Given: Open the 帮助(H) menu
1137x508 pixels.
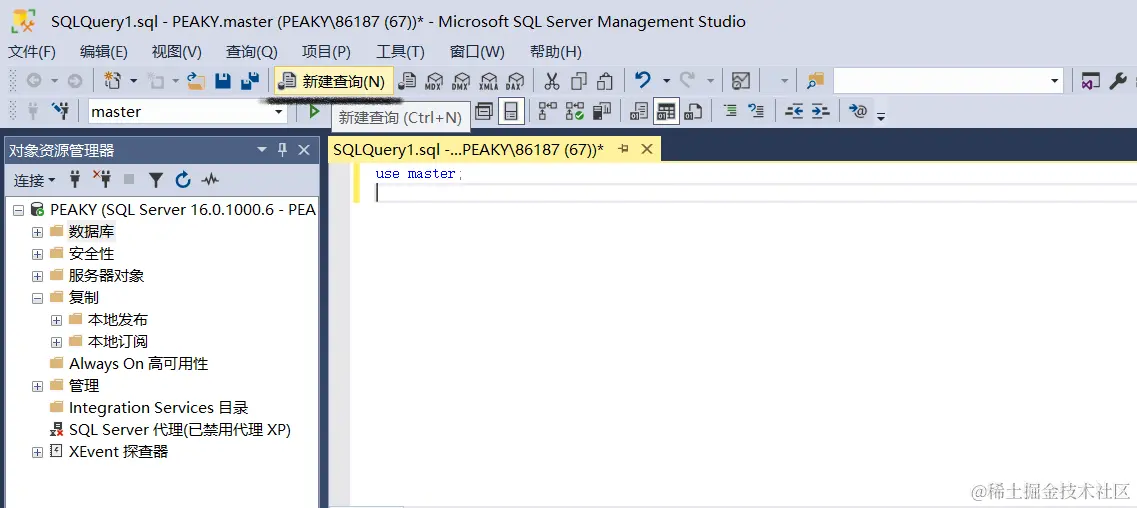Looking at the screenshot, I should (x=556, y=51).
